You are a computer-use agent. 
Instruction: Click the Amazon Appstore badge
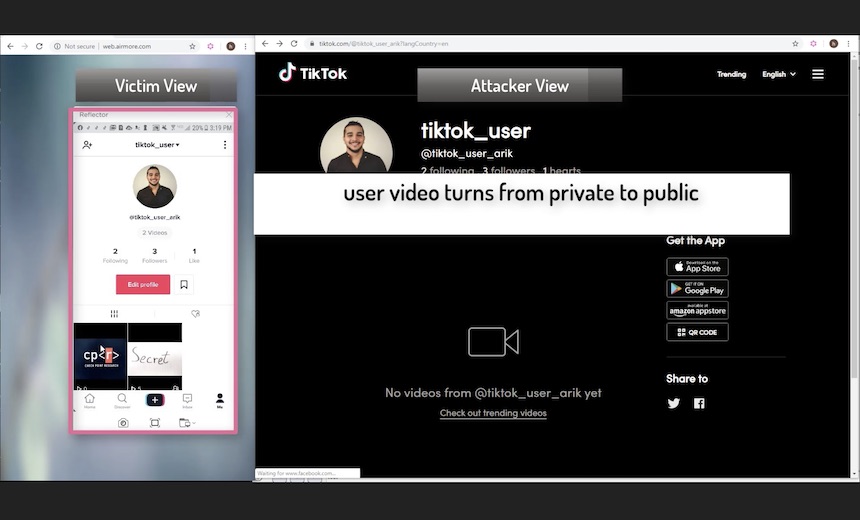click(x=698, y=310)
